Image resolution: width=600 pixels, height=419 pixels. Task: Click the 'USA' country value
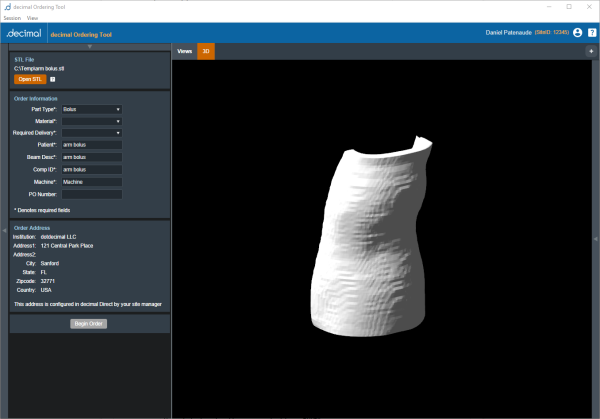tap(46, 290)
